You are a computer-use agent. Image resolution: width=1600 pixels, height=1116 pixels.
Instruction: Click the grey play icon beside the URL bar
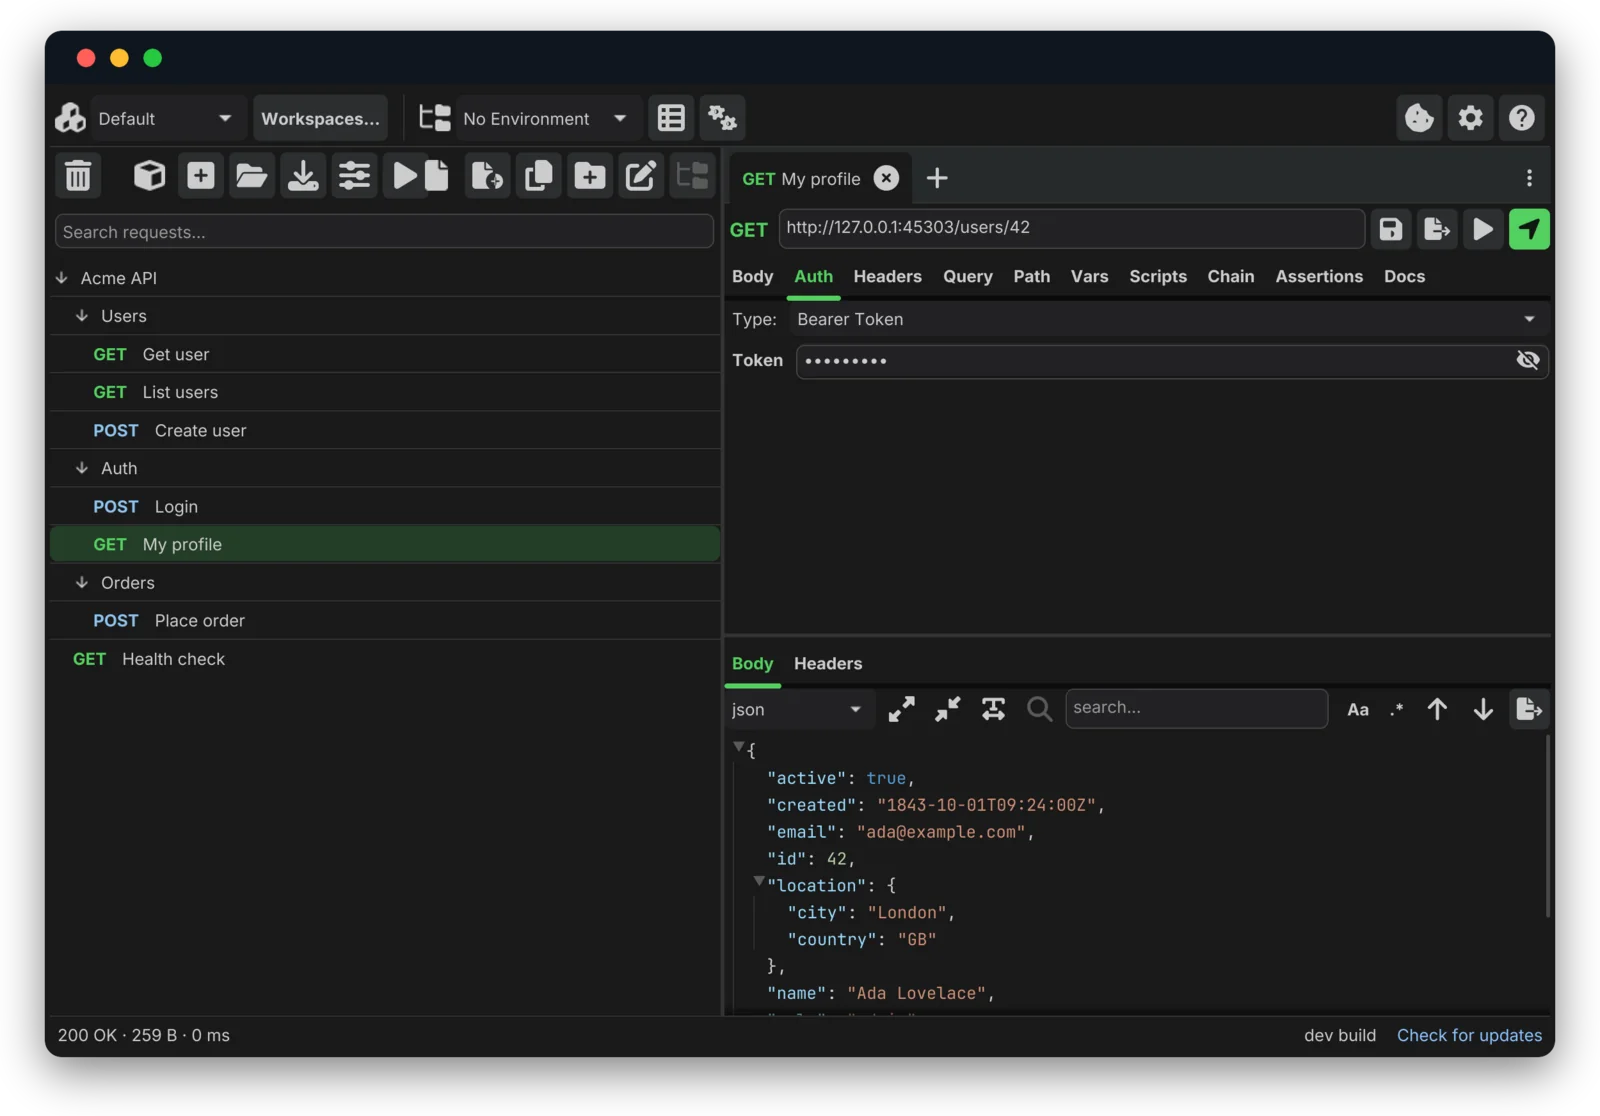point(1483,229)
